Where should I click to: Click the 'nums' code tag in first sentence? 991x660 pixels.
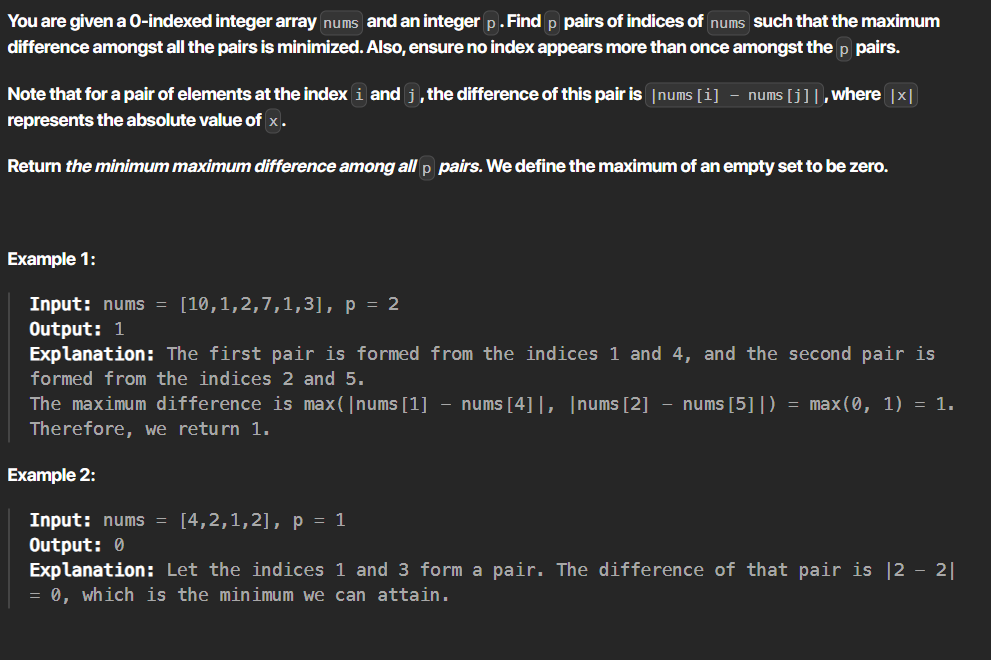[341, 23]
